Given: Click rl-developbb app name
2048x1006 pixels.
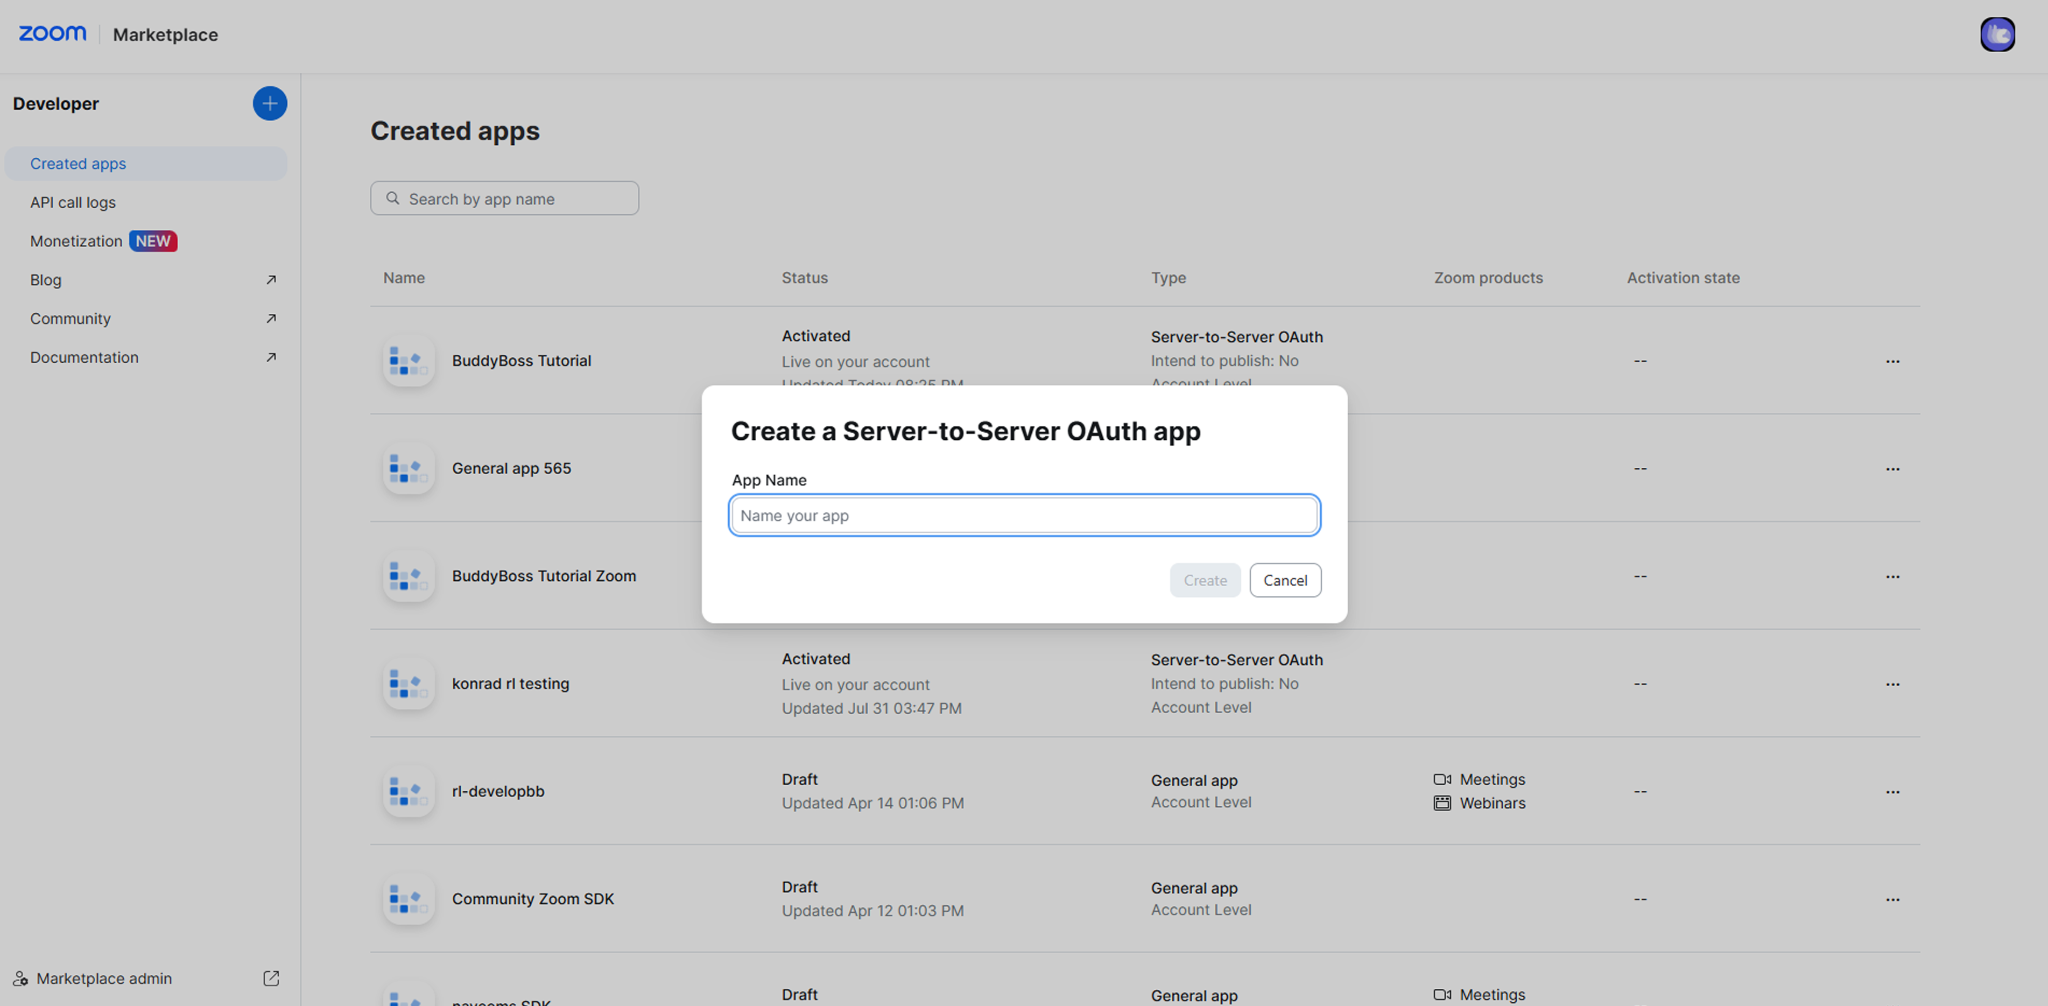Looking at the screenshot, I should (x=498, y=791).
